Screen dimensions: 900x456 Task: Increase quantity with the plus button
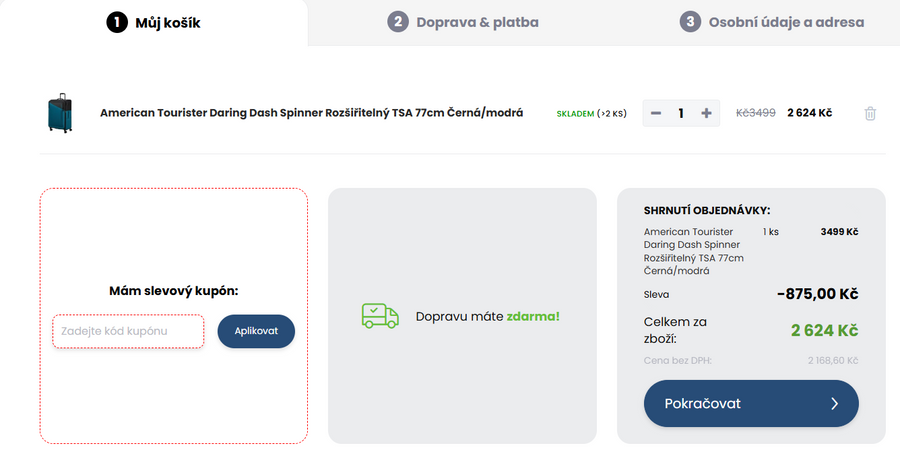[706, 113]
